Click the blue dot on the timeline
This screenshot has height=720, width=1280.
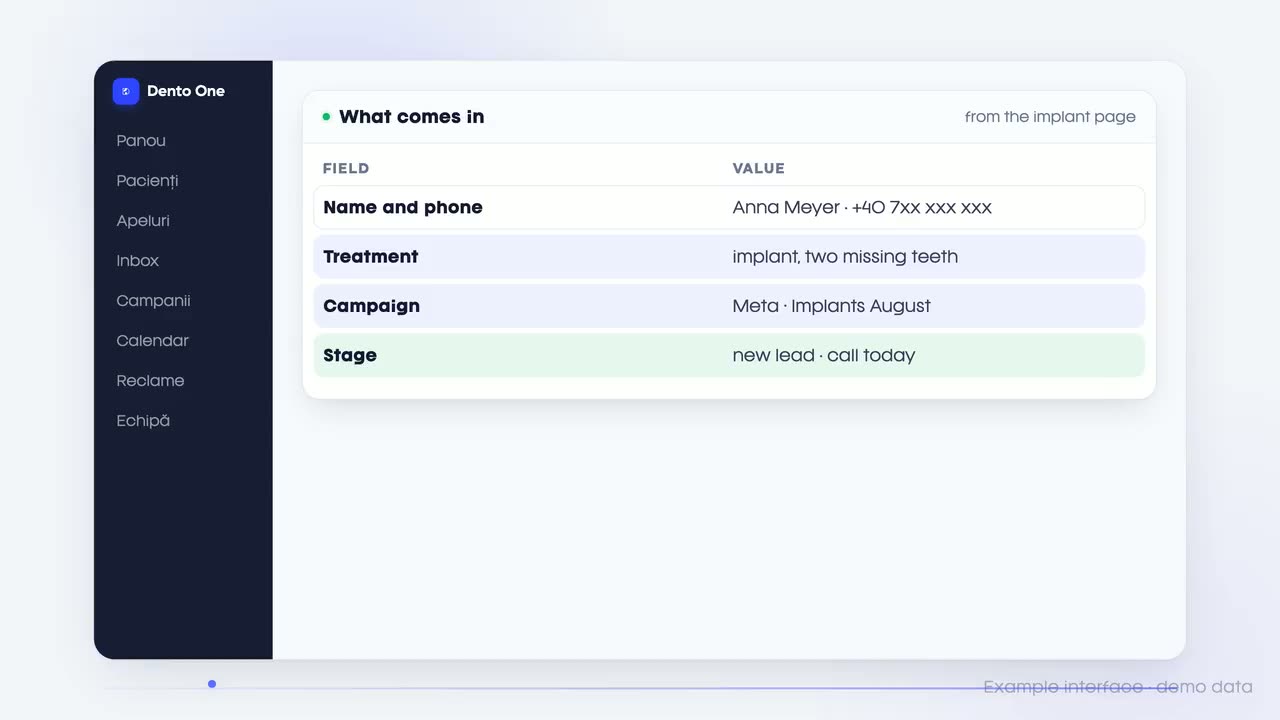[x=212, y=684]
